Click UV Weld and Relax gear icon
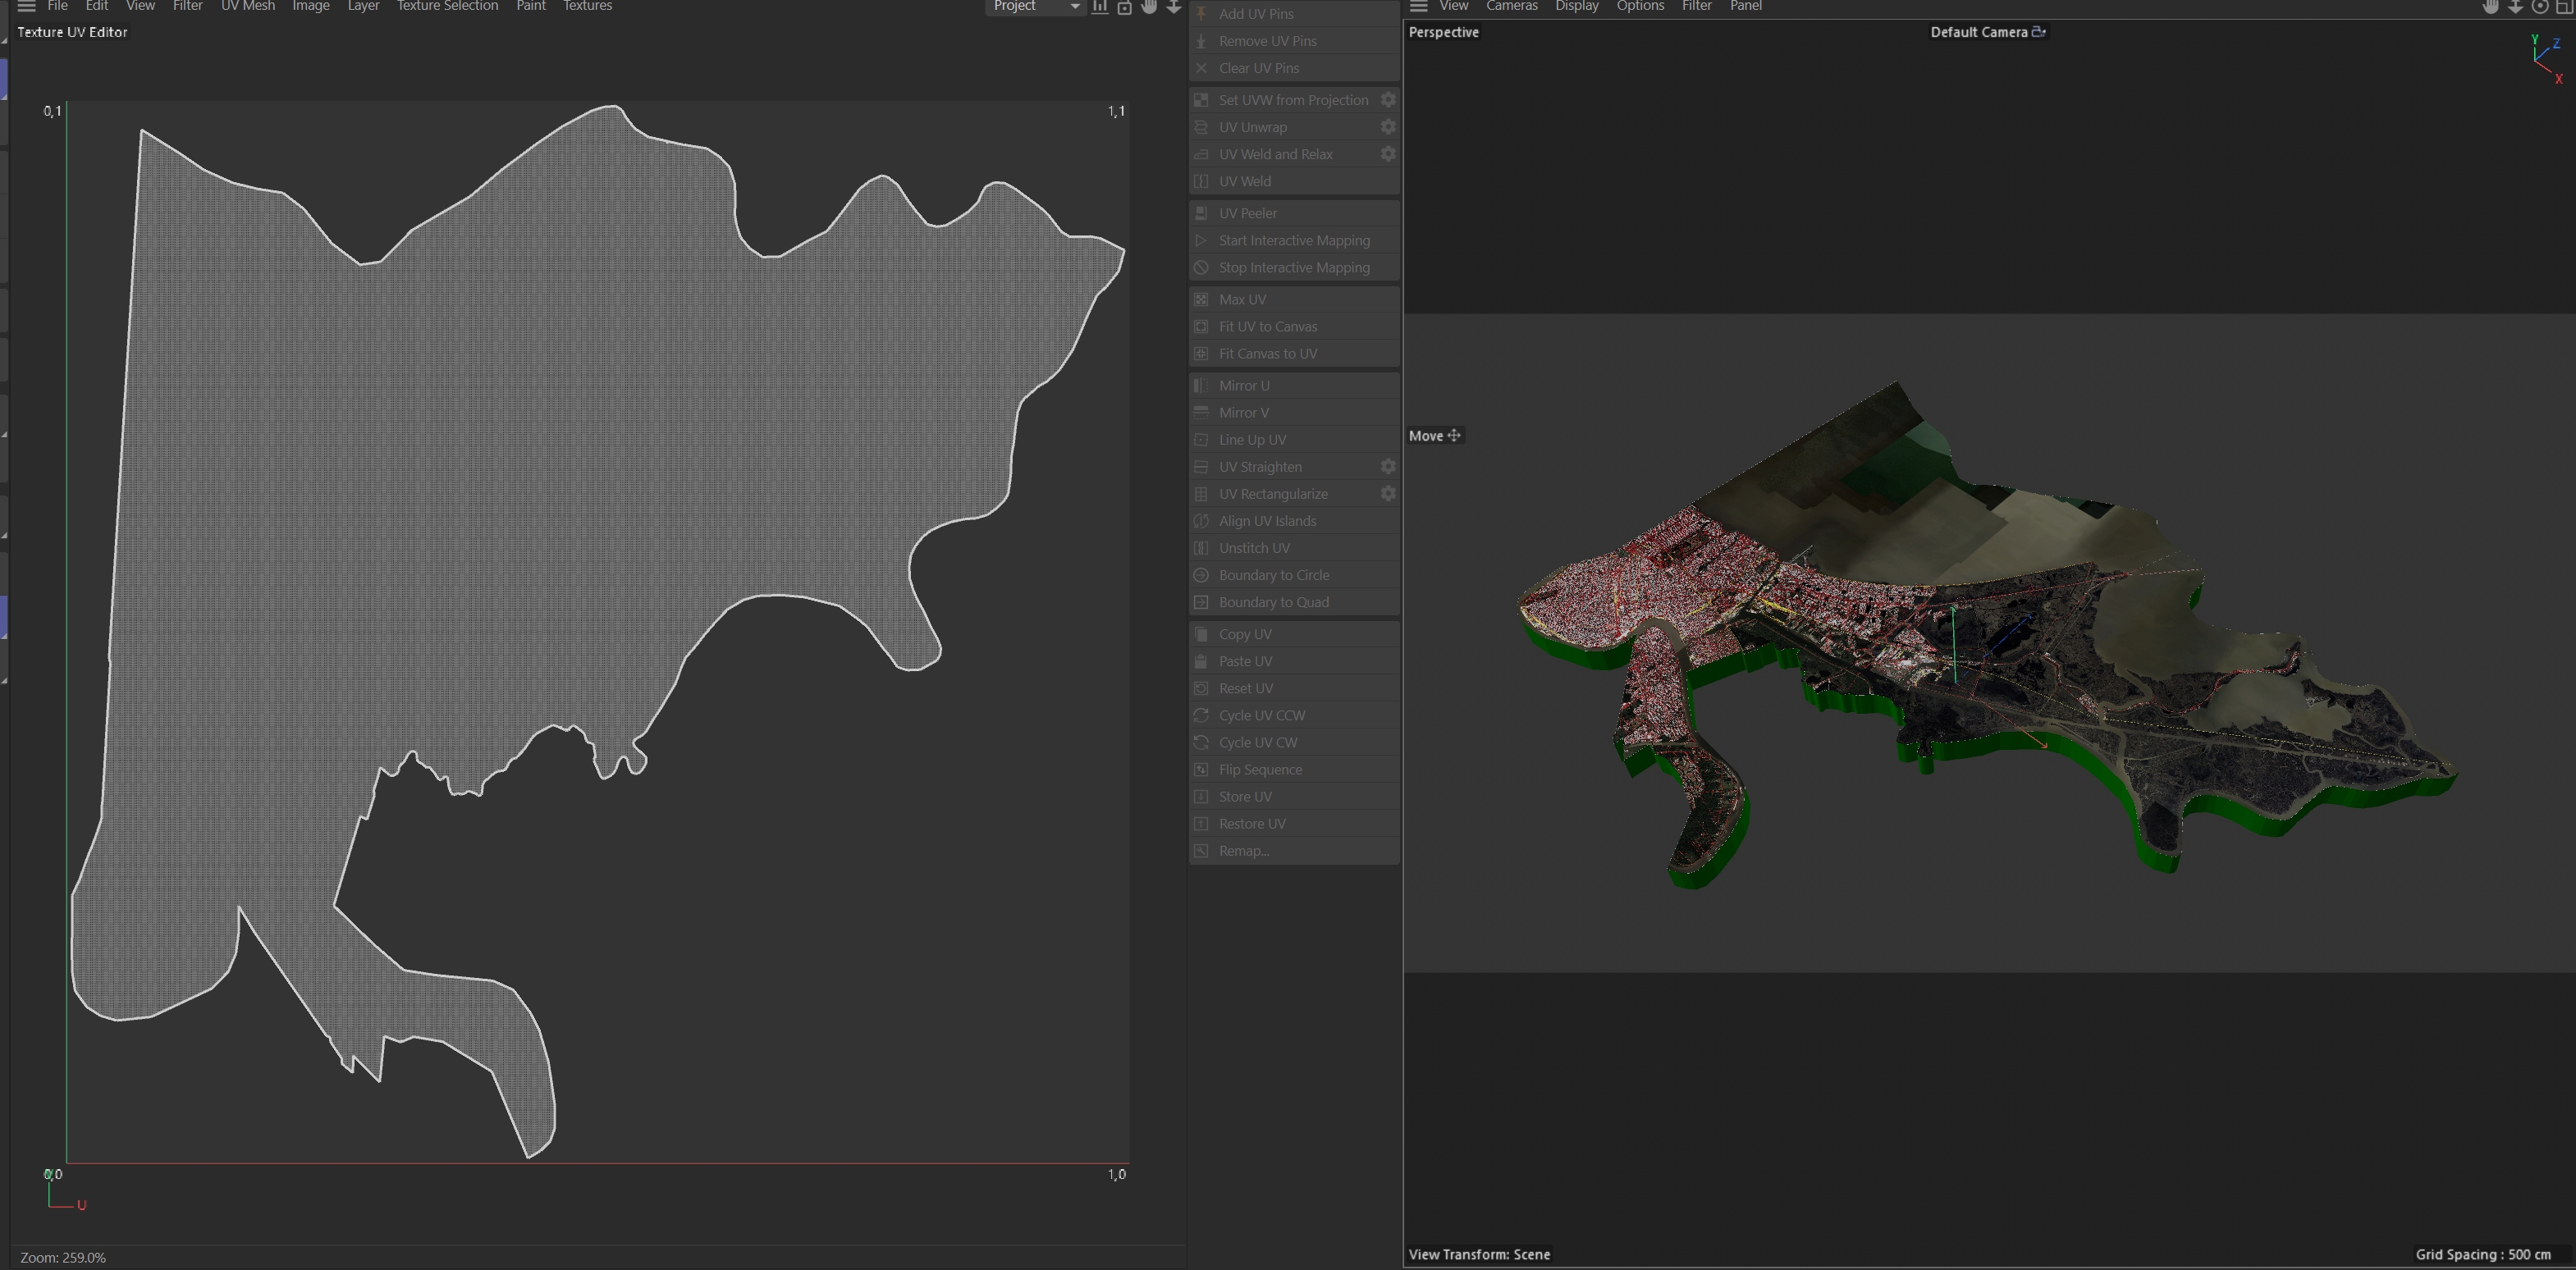Screen dimensions: 2576x1270 click(1388, 154)
